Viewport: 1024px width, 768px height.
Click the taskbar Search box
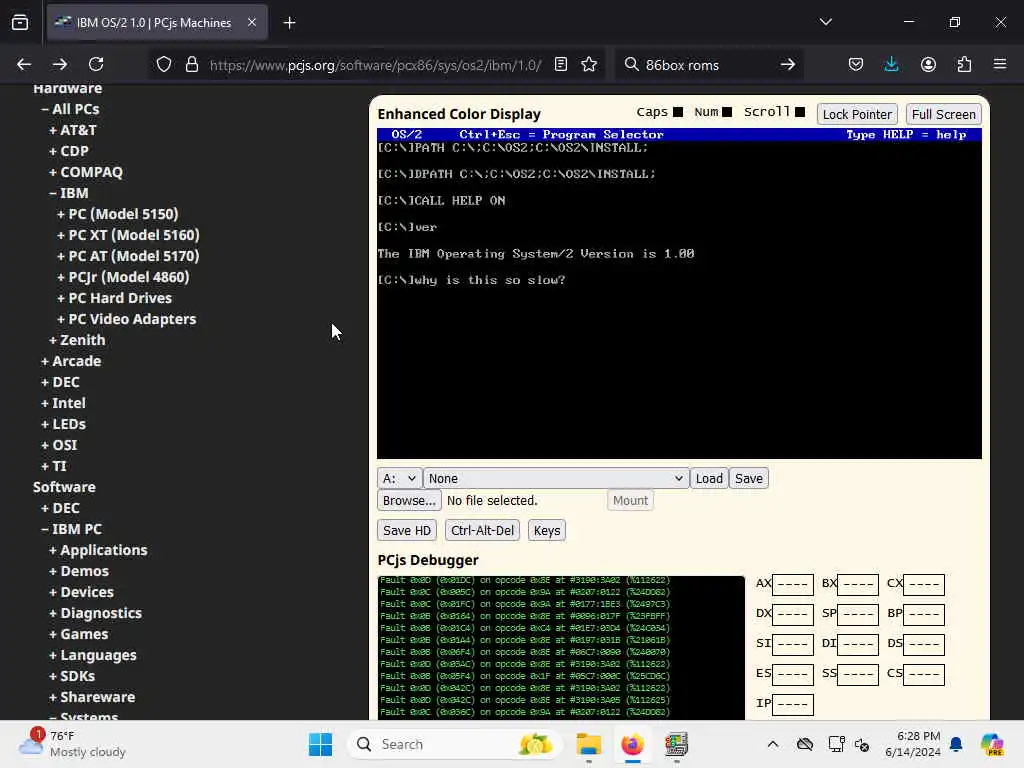[x=454, y=744]
